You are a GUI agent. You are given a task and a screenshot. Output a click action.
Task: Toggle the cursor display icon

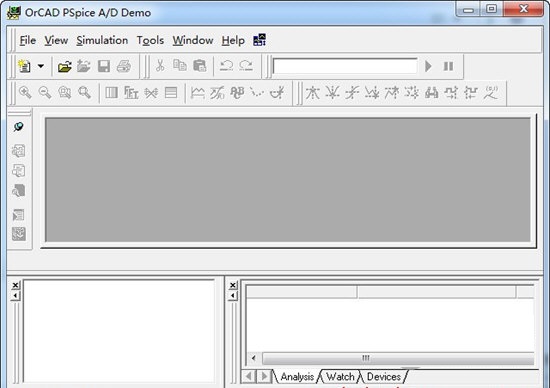[277, 93]
